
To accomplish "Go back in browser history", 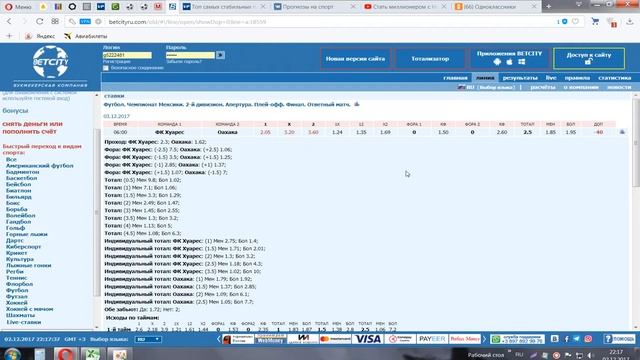I will pyautogui.click(x=9, y=21).
